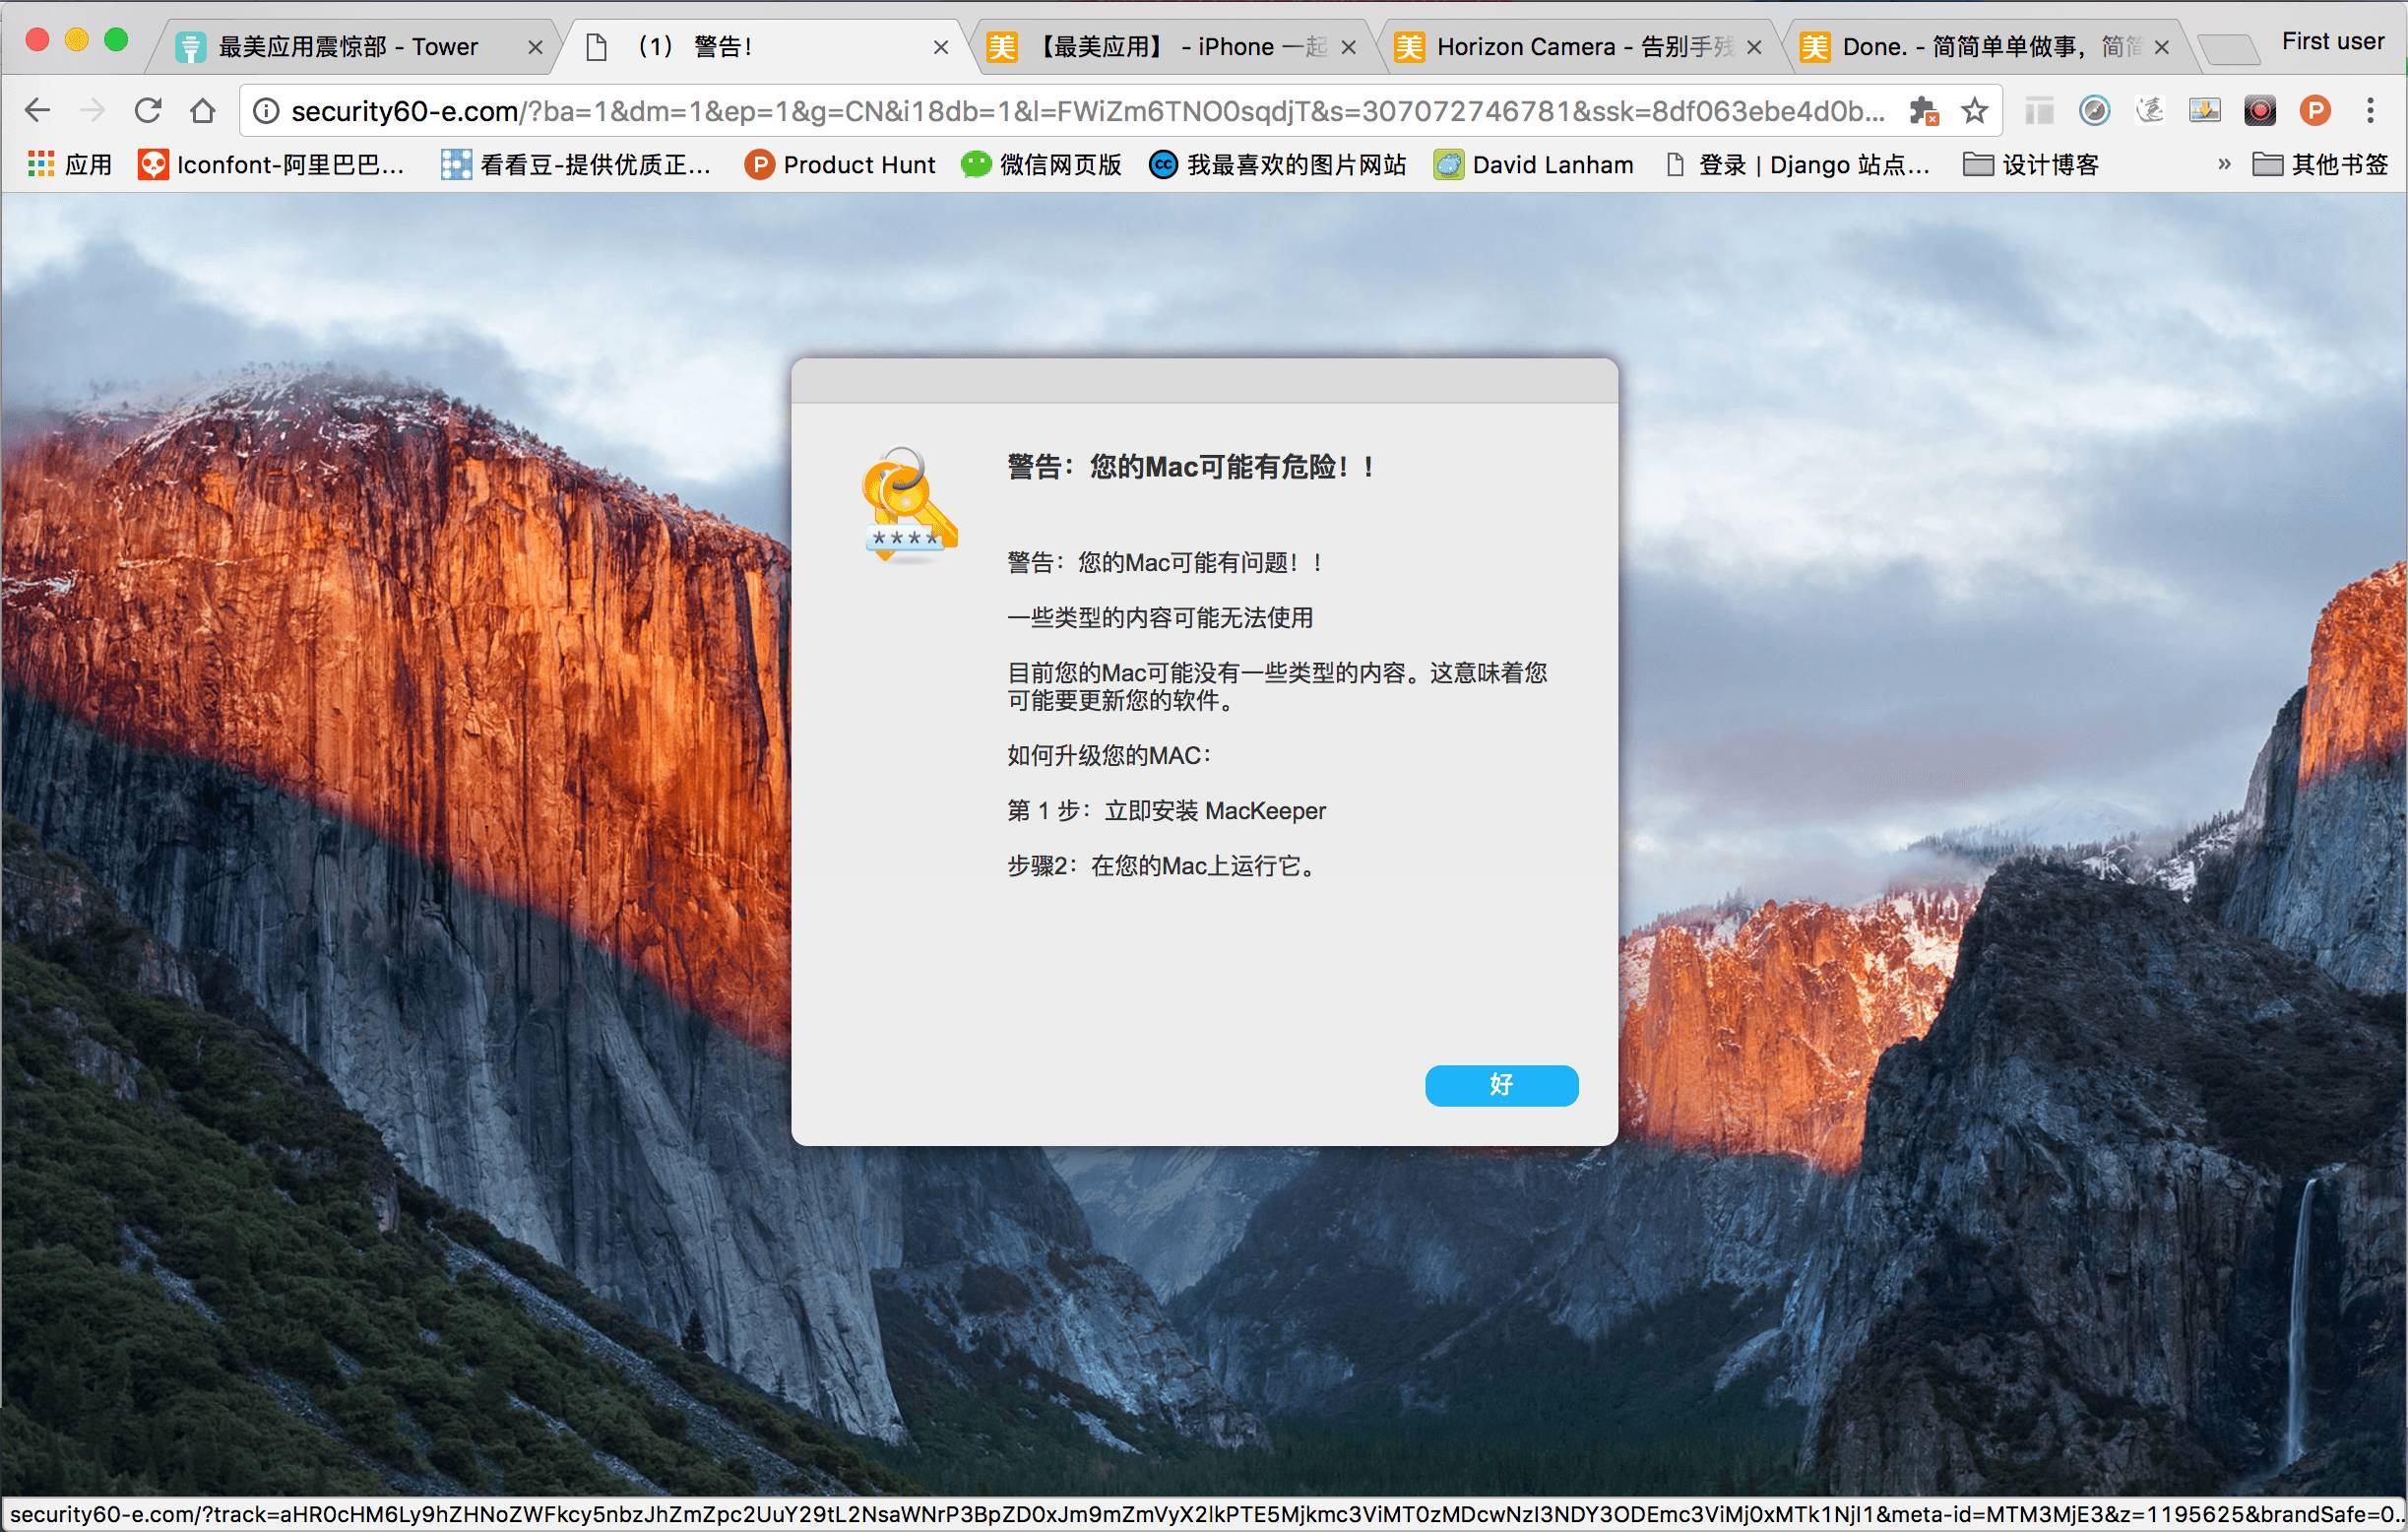Click the red P extension icon

[x=2315, y=110]
